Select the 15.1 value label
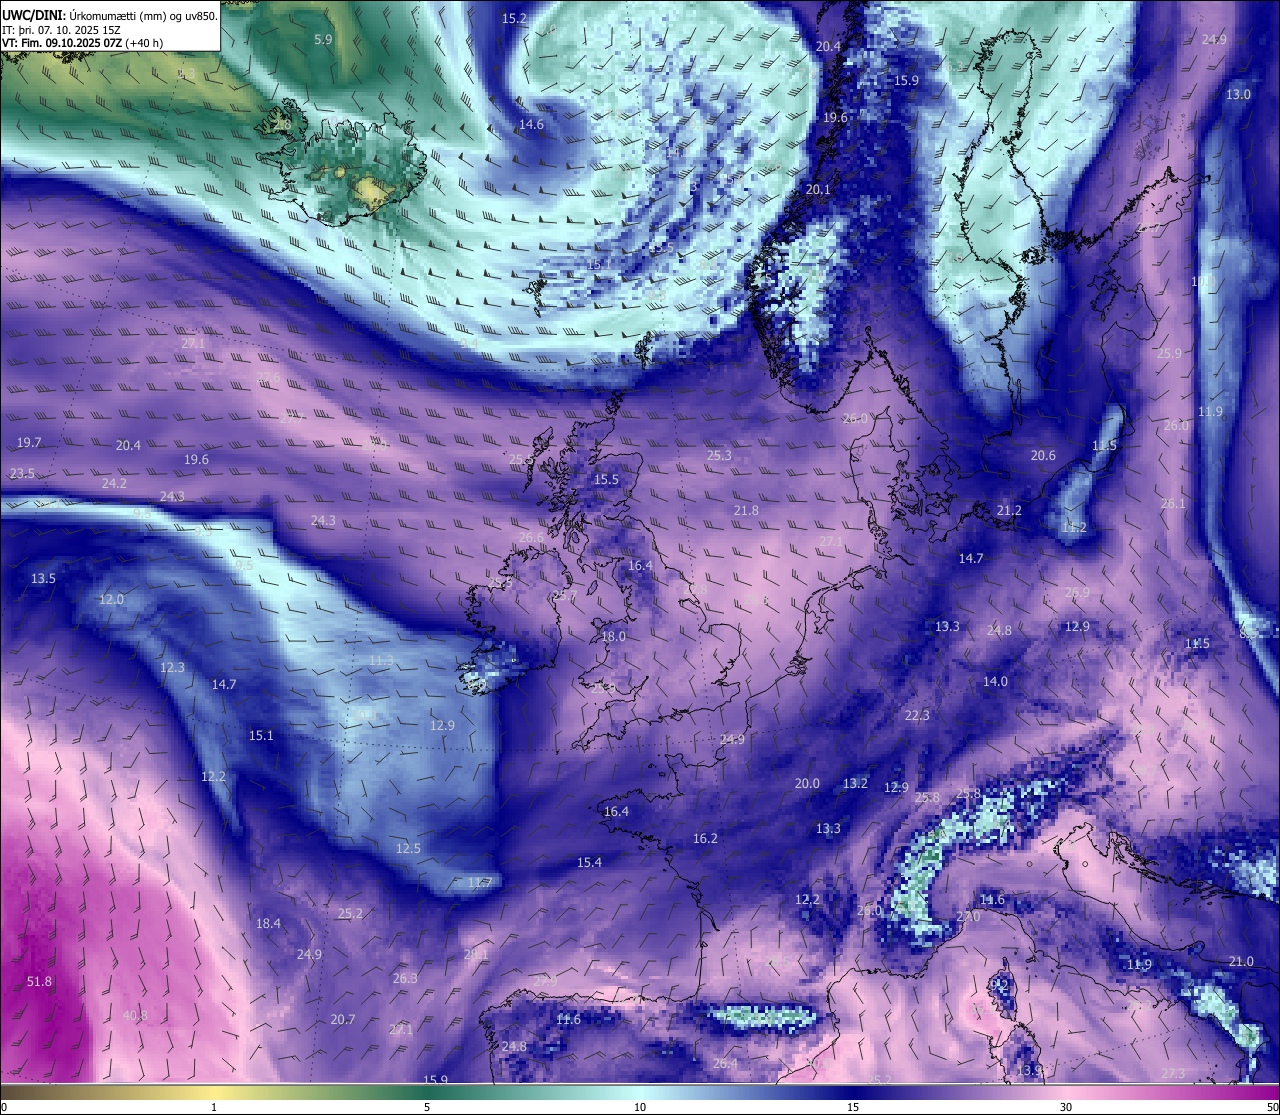1280x1115 pixels. (x=261, y=736)
